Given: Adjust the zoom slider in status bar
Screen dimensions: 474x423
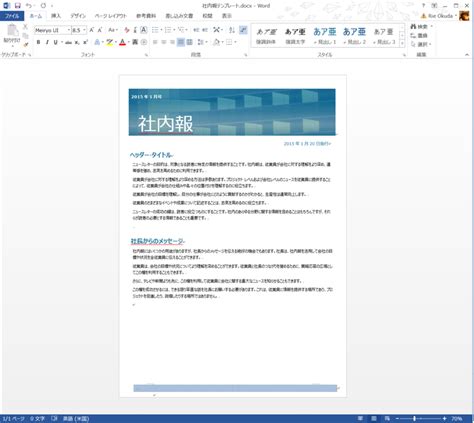Looking at the screenshot, I should (x=414, y=419).
